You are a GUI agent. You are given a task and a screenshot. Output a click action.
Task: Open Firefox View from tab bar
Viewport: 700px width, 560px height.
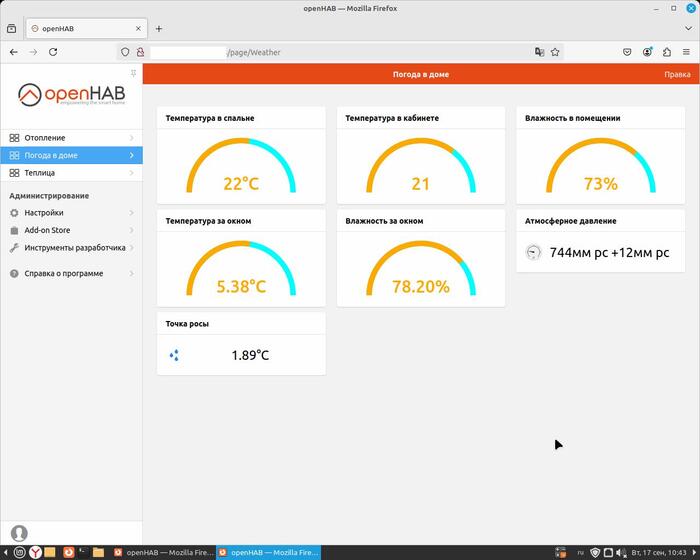tap(12, 29)
